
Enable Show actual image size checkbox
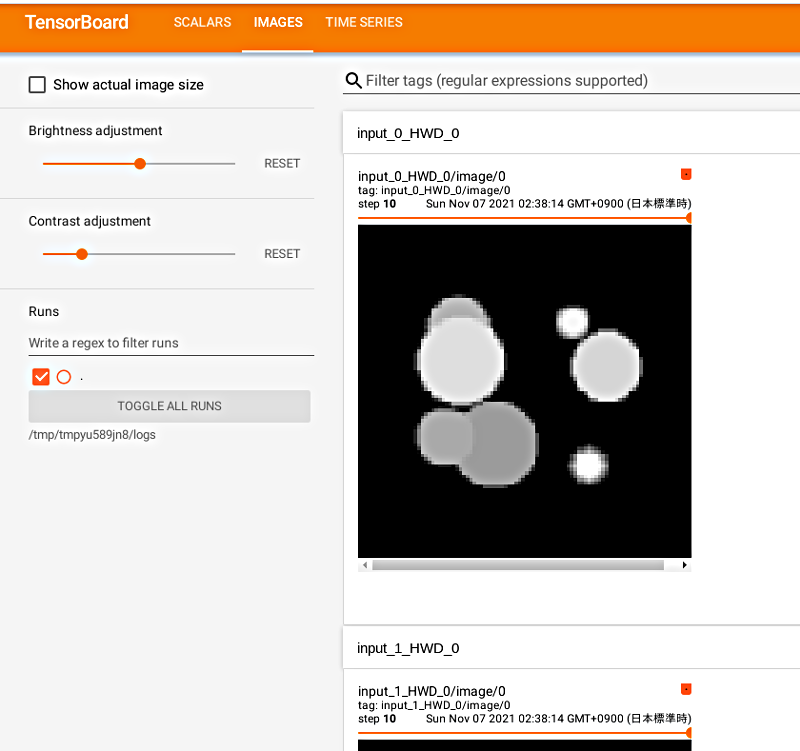click(x=37, y=85)
